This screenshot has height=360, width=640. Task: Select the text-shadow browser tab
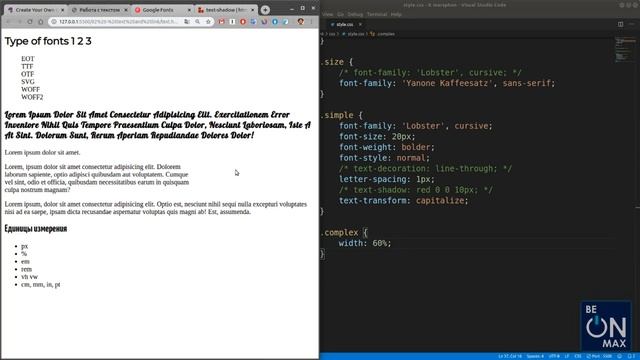tap(226, 10)
